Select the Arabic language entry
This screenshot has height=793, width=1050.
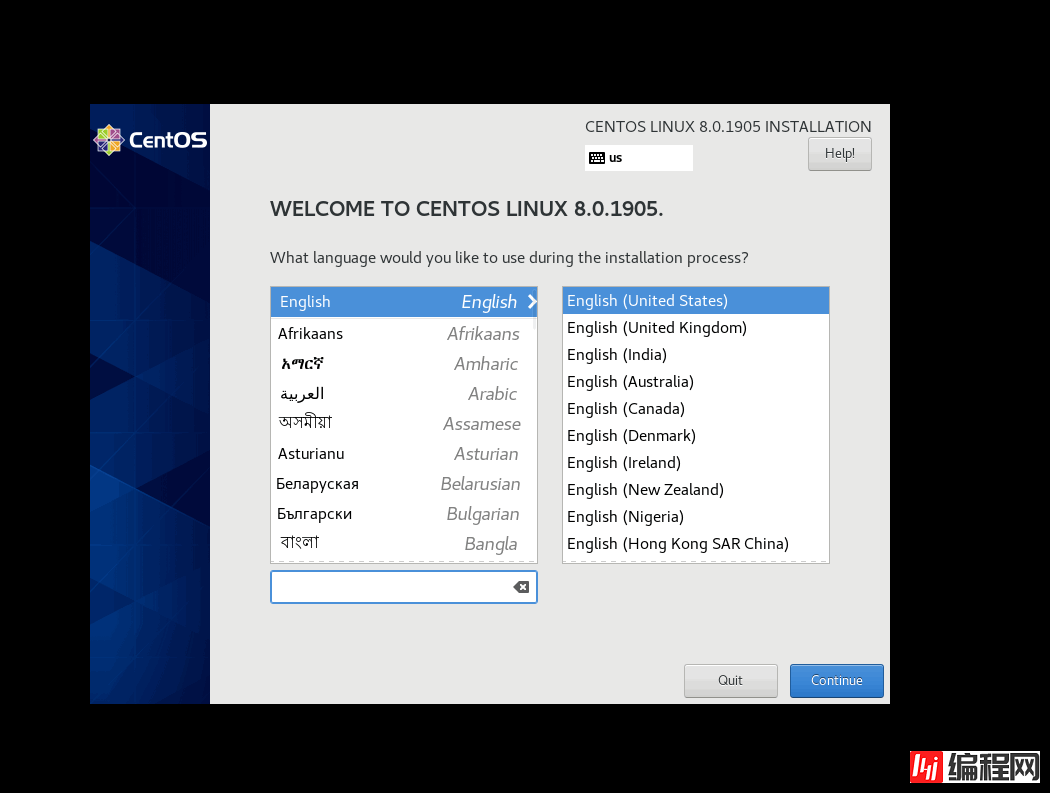point(400,394)
